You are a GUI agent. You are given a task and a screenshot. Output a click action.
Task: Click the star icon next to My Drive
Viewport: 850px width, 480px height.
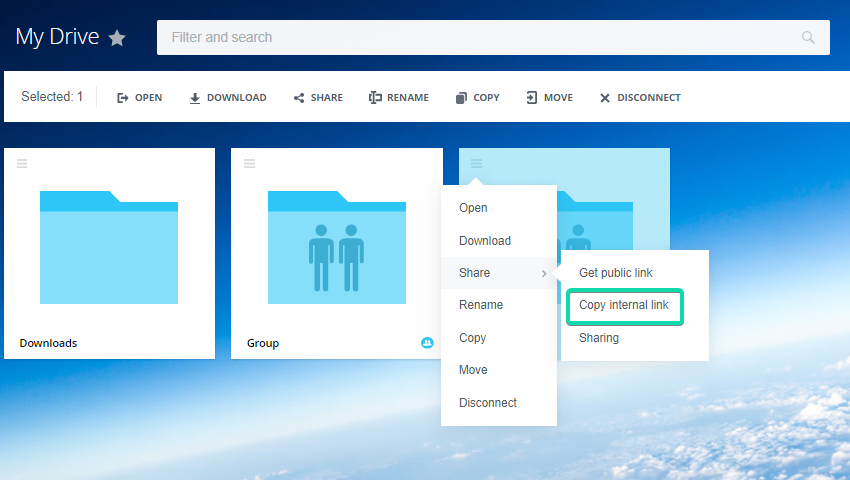click(117, 38)
